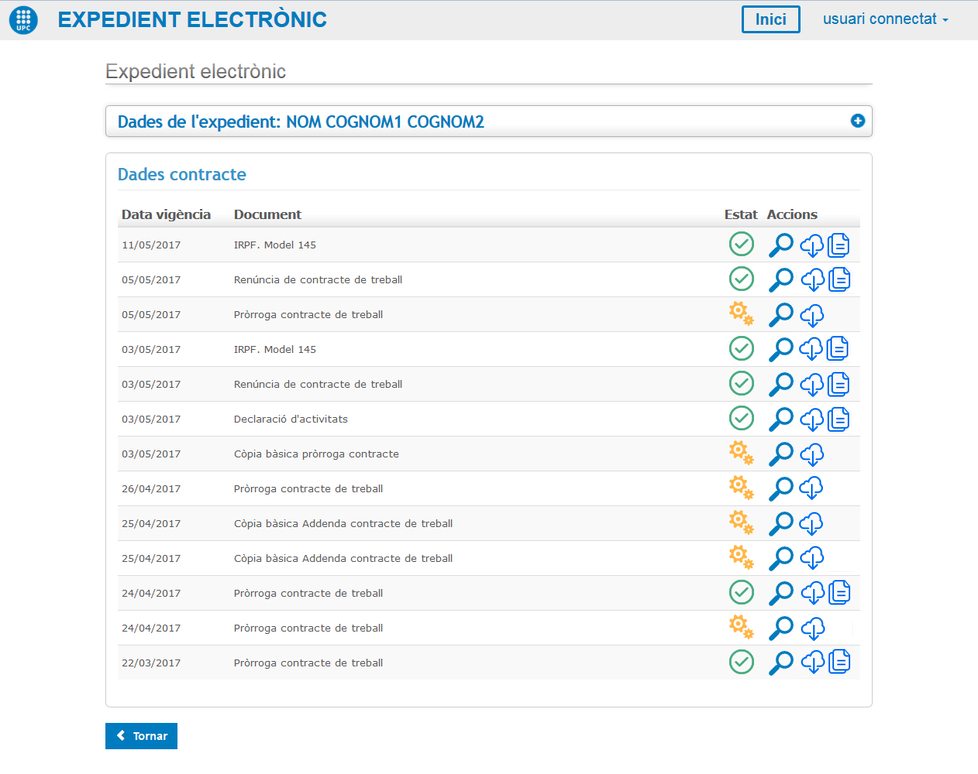Download the 11/05/2017 IRPF Model 145 file
Viewport: 978px width, 774px height.
point(812,245)
